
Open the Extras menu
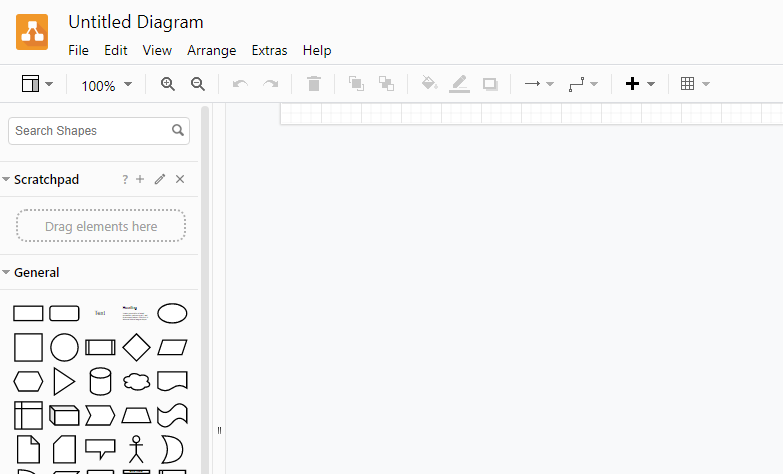(x=270, y=50)
